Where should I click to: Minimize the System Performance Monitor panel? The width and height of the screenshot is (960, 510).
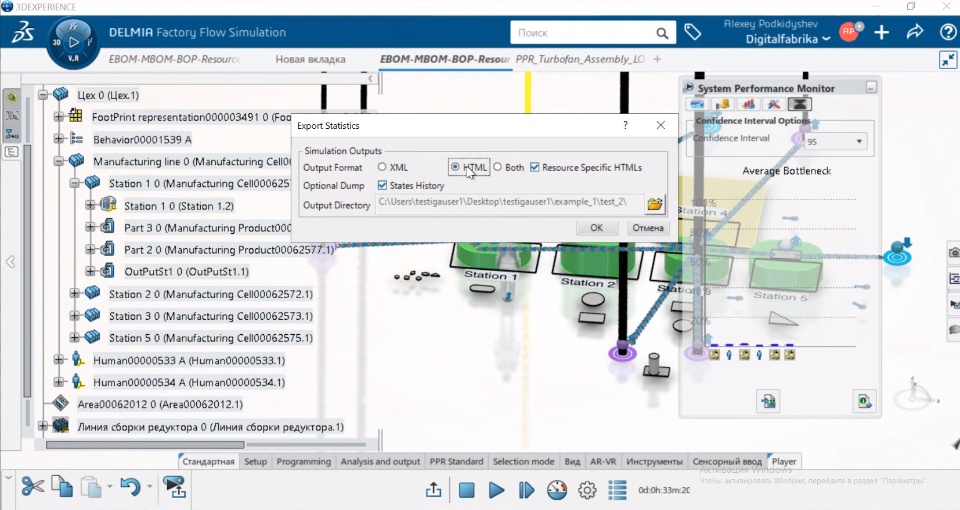(x=871, y=88)
